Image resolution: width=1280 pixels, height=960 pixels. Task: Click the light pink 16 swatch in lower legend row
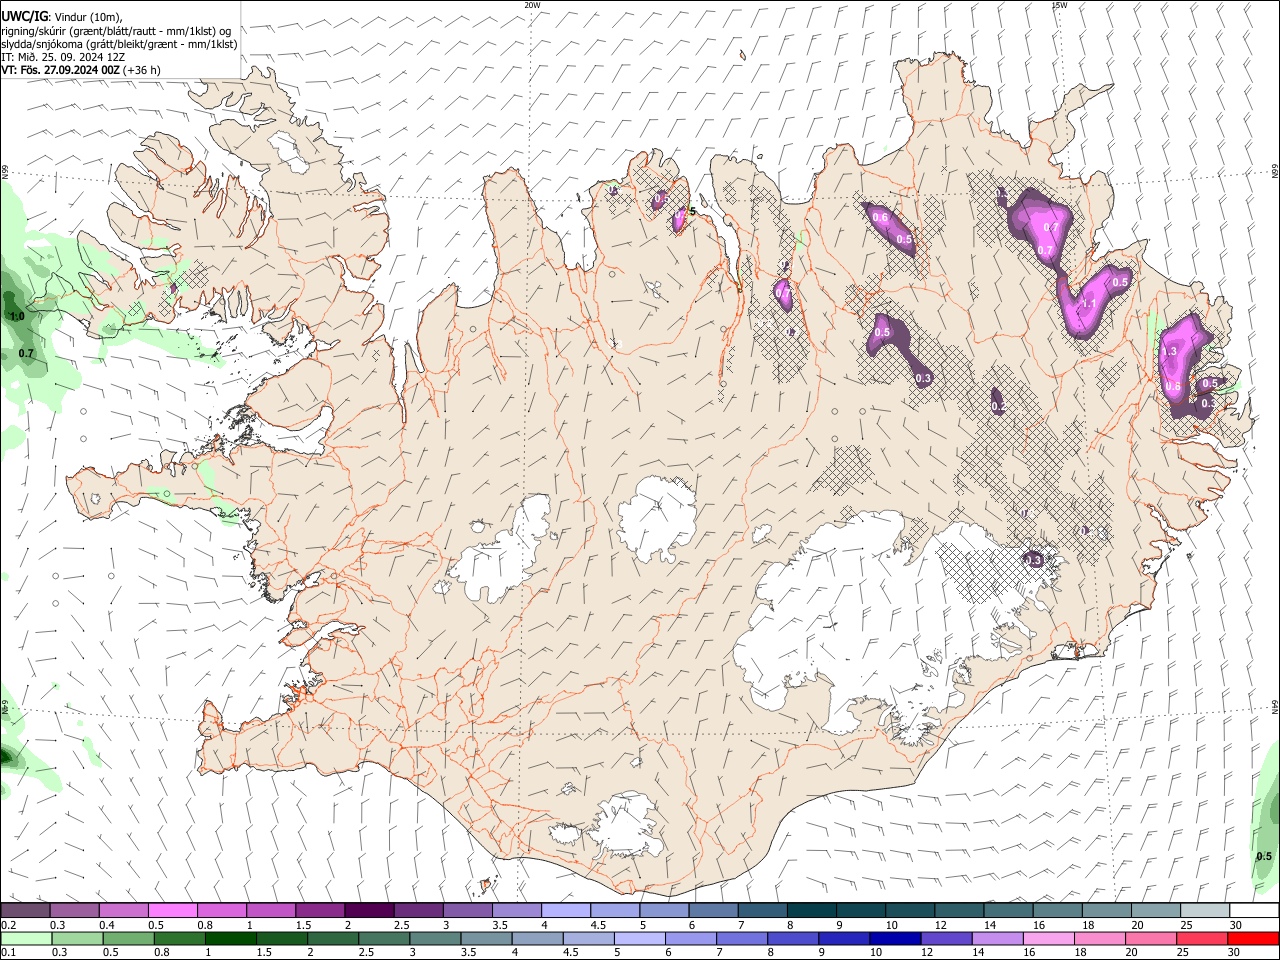coord(1047,938)
